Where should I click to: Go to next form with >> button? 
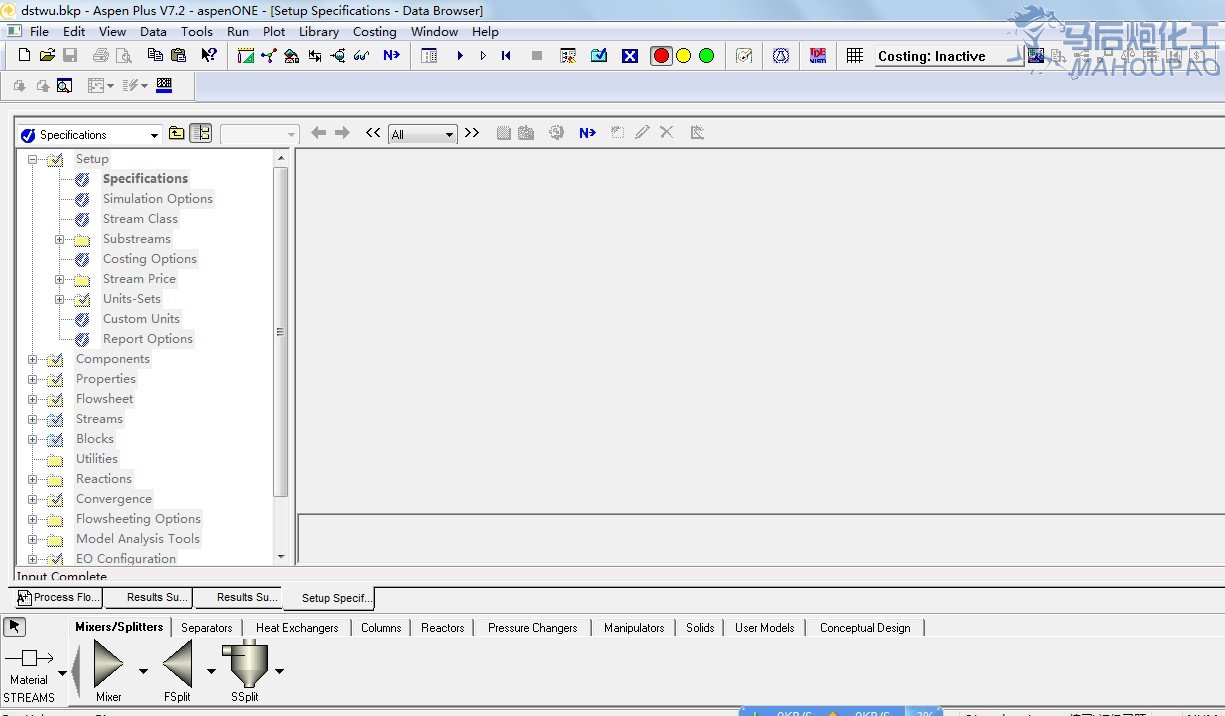[x=472, y=133]
